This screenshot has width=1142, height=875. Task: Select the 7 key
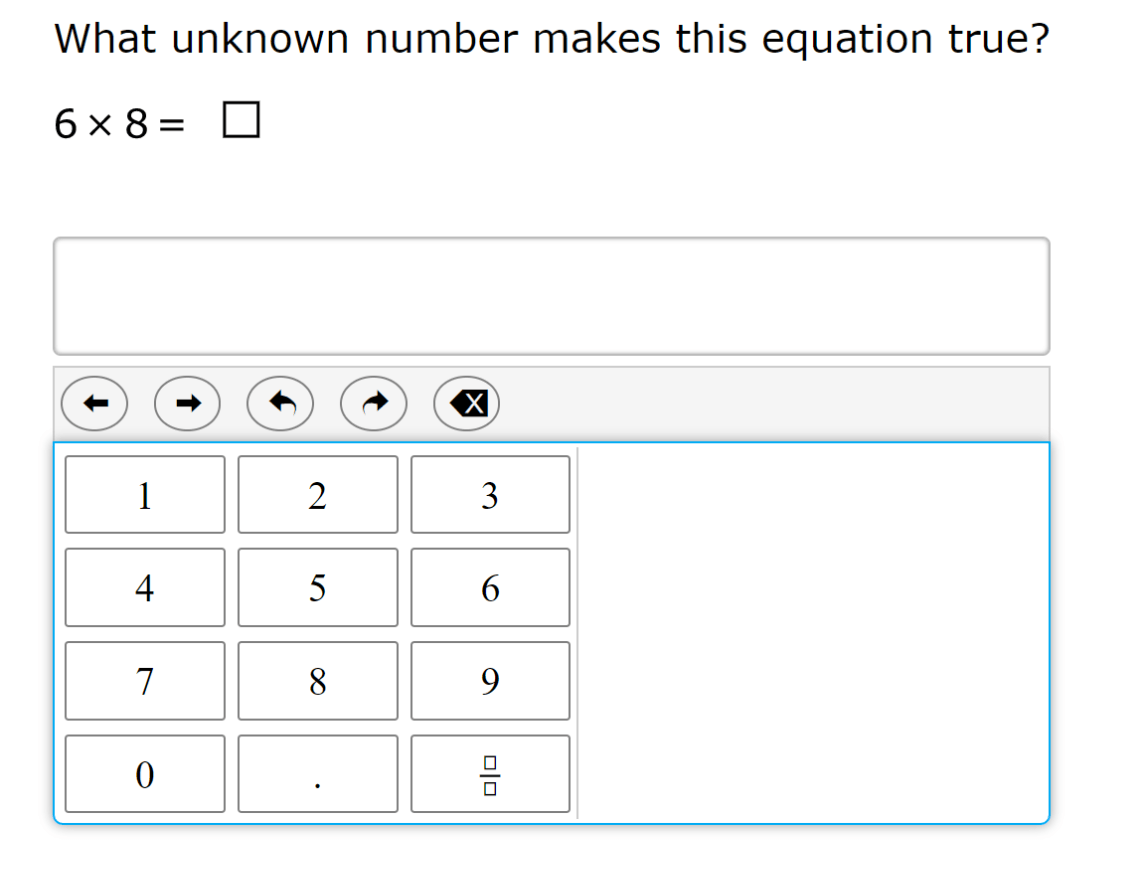[x=145, y=681]
